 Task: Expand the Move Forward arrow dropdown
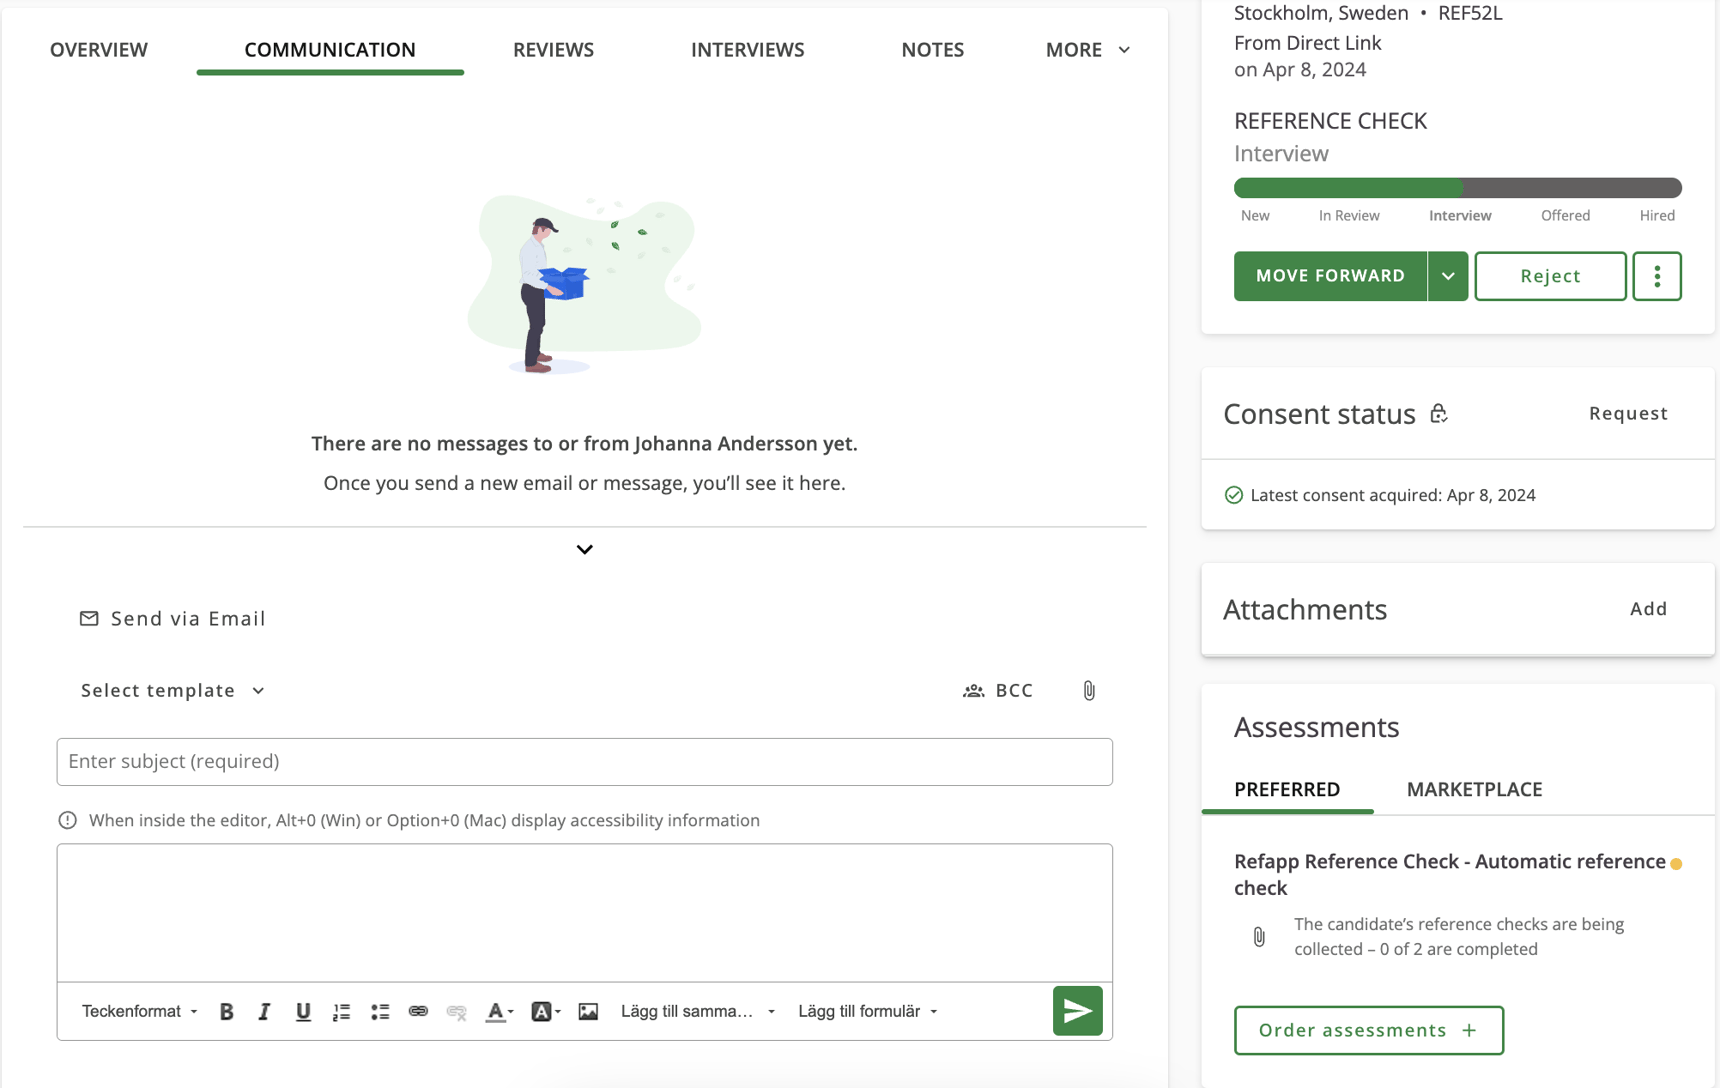pyautogui.click(x=1447, y=276)
